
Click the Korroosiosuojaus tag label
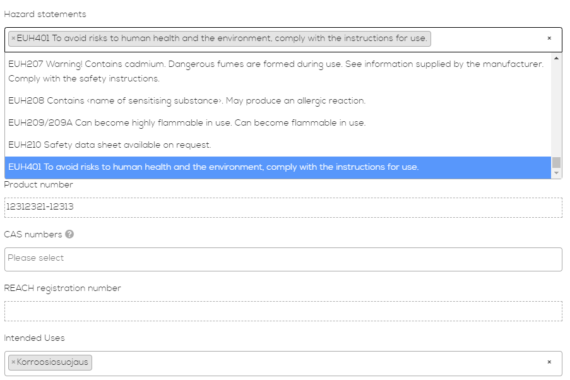click(x=52, y=362)
